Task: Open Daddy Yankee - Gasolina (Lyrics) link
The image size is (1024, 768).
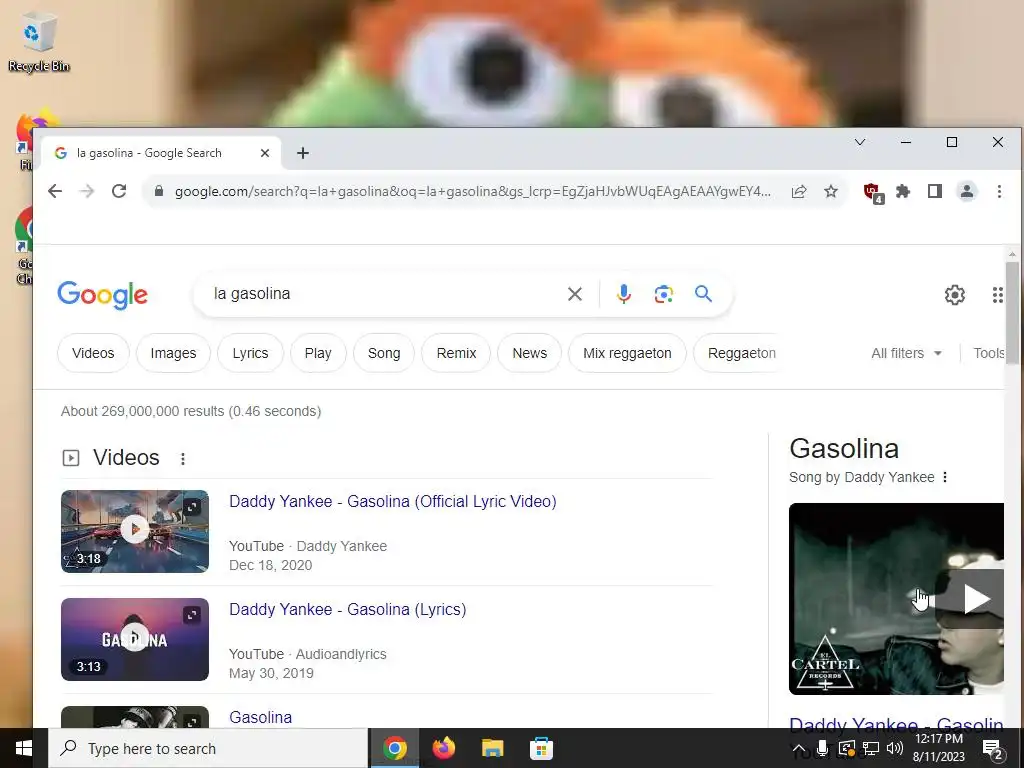Action: pyautogui.click(x=347, y=609)
